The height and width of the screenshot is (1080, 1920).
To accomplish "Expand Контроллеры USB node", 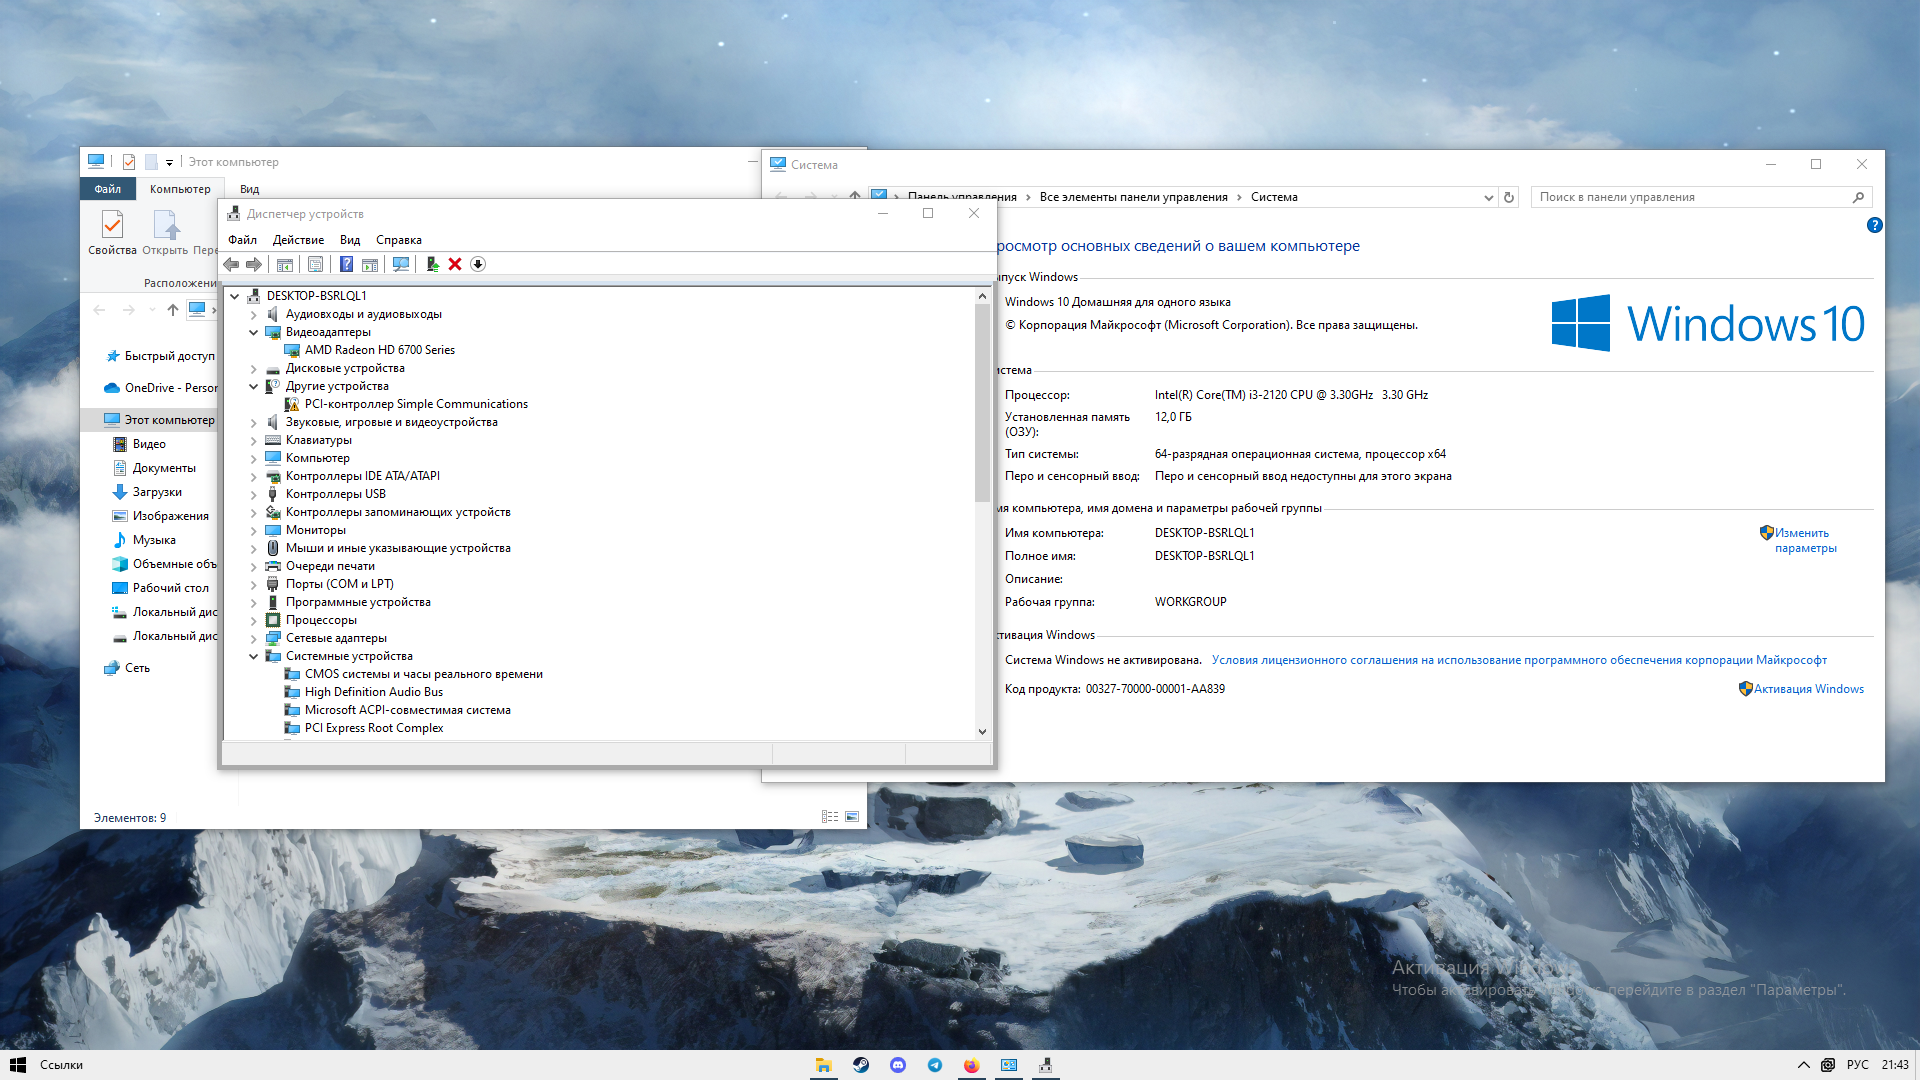I will [254, 494].
